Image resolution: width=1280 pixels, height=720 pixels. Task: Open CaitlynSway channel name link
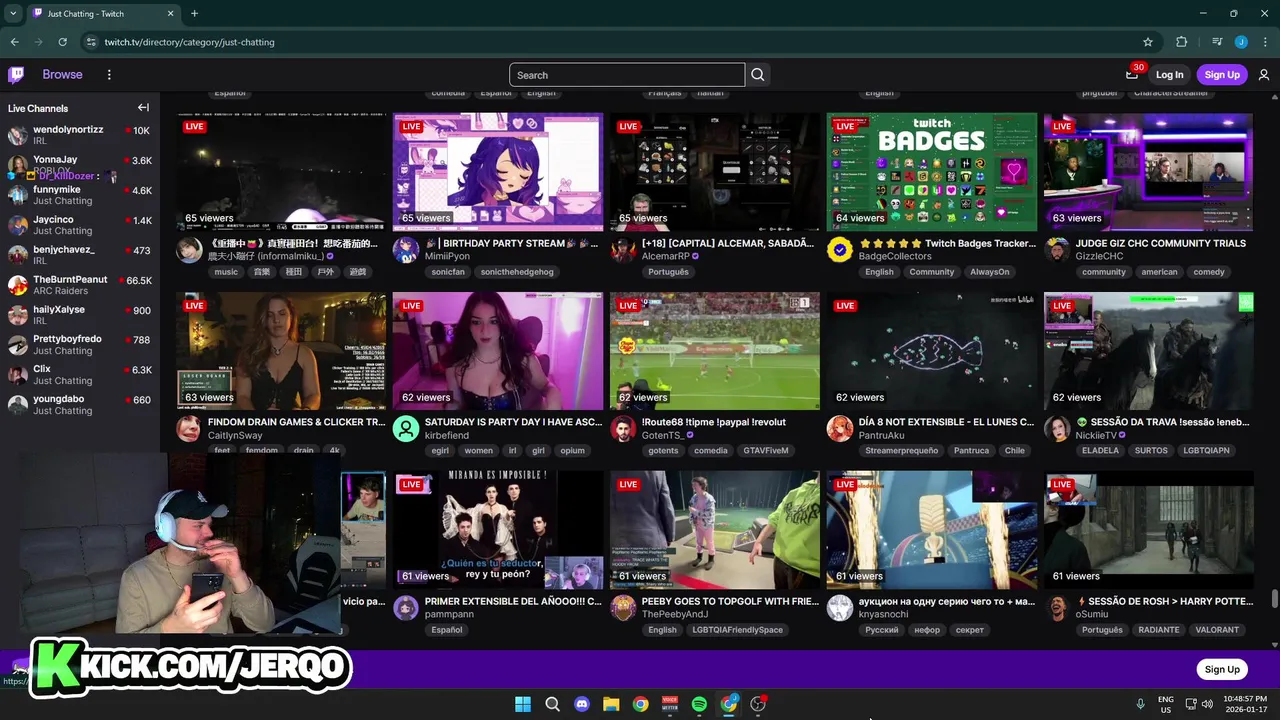(x=235, y=436)
